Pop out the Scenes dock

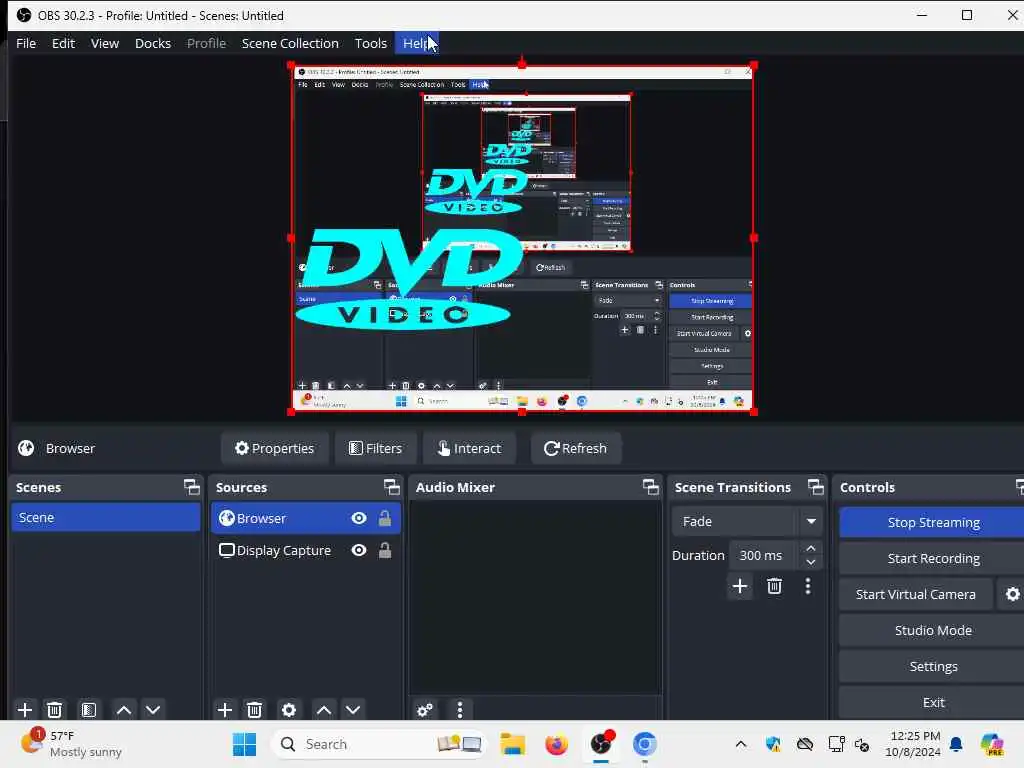(191, 487)
